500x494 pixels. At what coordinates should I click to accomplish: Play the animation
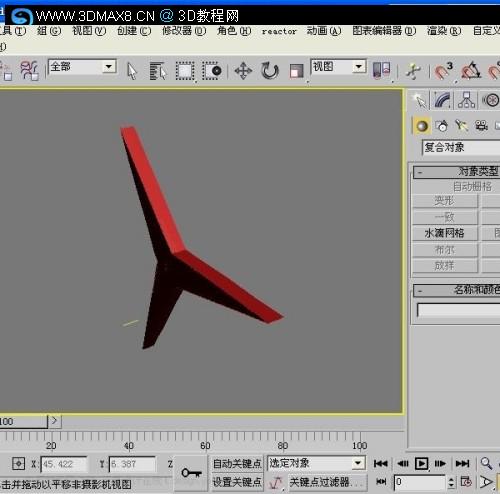tap(421, 463)
